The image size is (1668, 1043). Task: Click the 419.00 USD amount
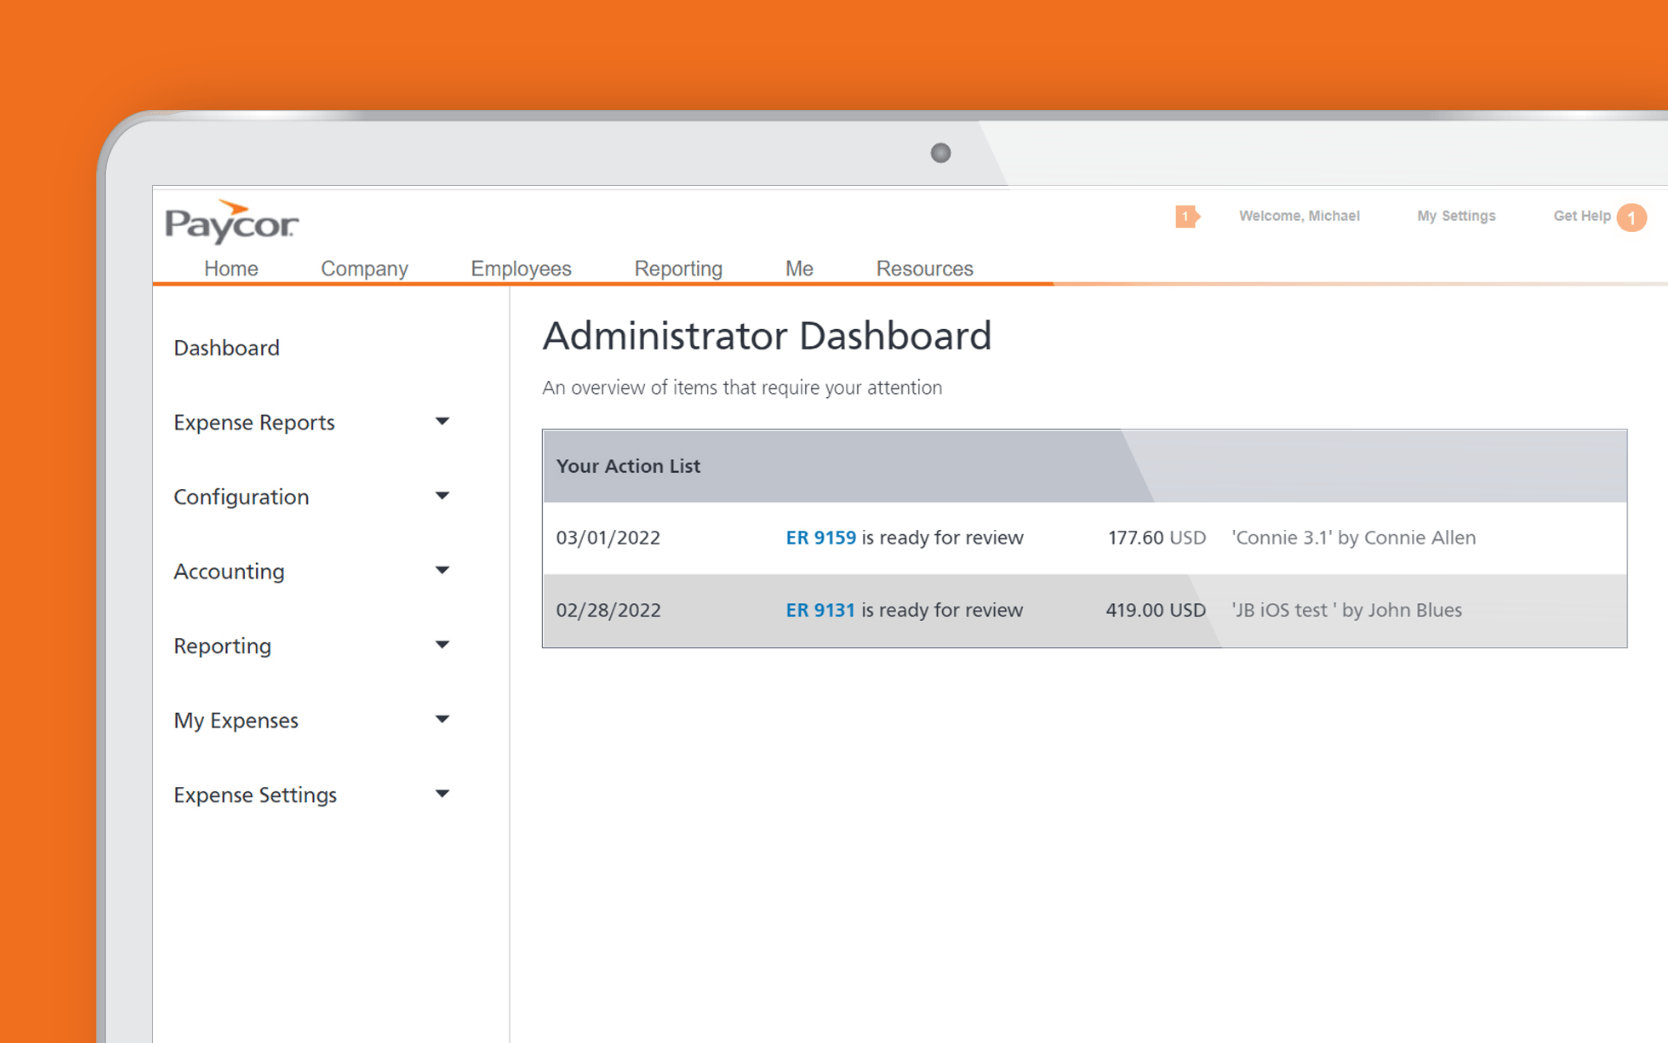pyautogui.click(x=1155, y=610)
